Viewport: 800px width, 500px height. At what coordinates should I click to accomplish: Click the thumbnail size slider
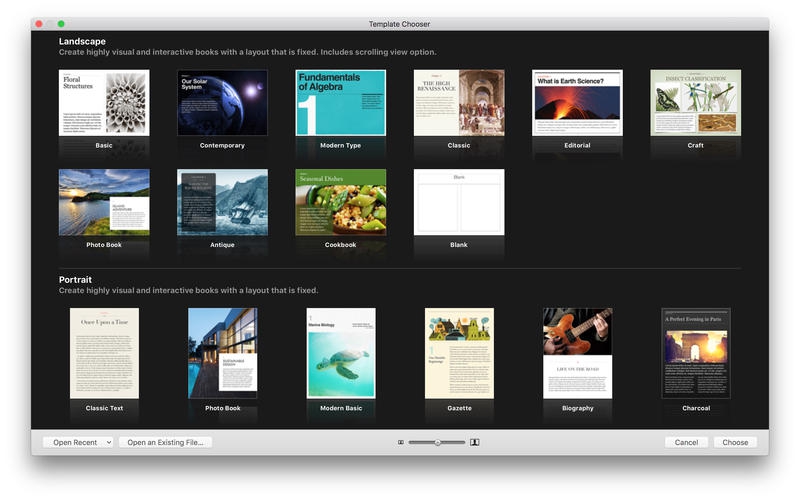tap(437, 442)
